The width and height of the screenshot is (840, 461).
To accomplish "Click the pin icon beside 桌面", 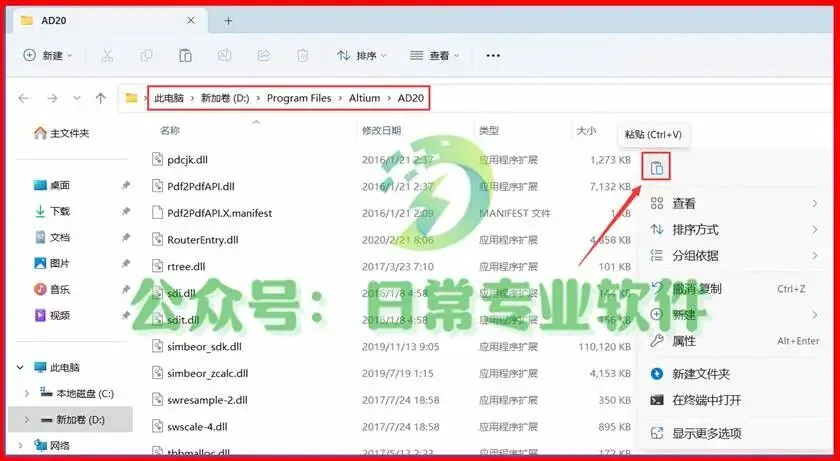I will coord(126,185).
